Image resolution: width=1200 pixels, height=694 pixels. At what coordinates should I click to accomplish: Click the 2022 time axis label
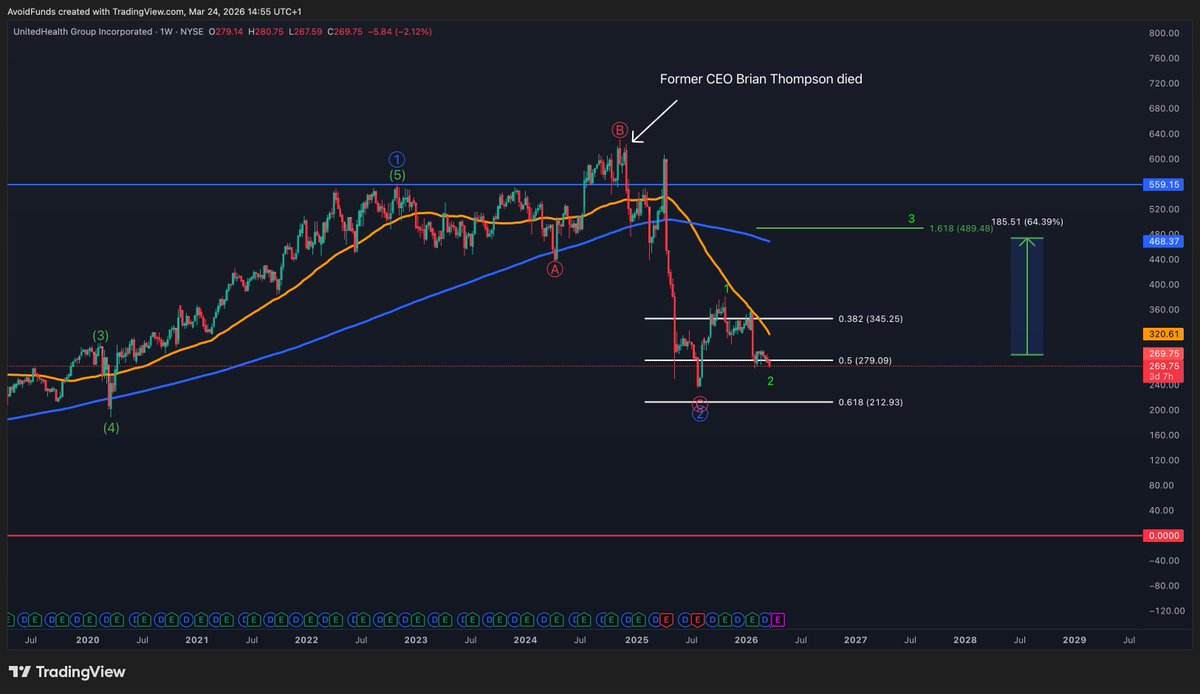tap(307, 638)
